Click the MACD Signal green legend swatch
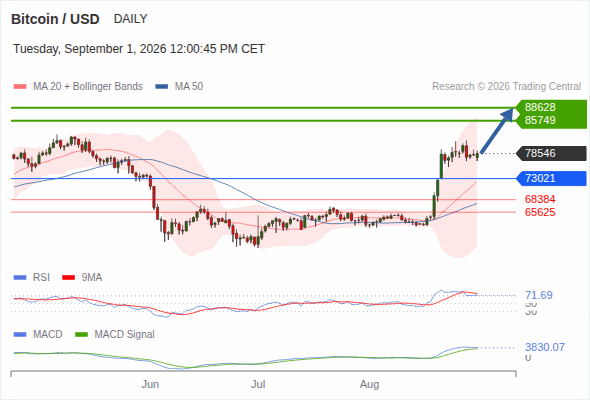 pyautogui.click(x=82, y=335)
